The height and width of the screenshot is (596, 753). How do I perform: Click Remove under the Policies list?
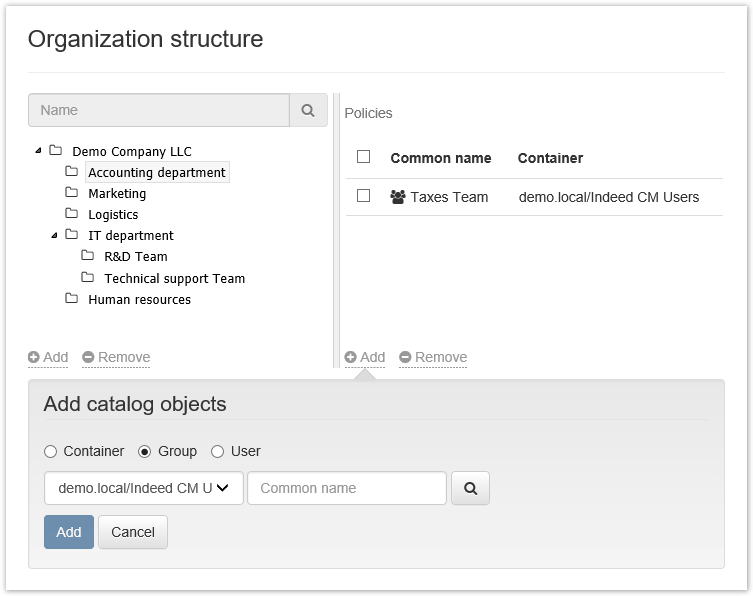[433, 357]
